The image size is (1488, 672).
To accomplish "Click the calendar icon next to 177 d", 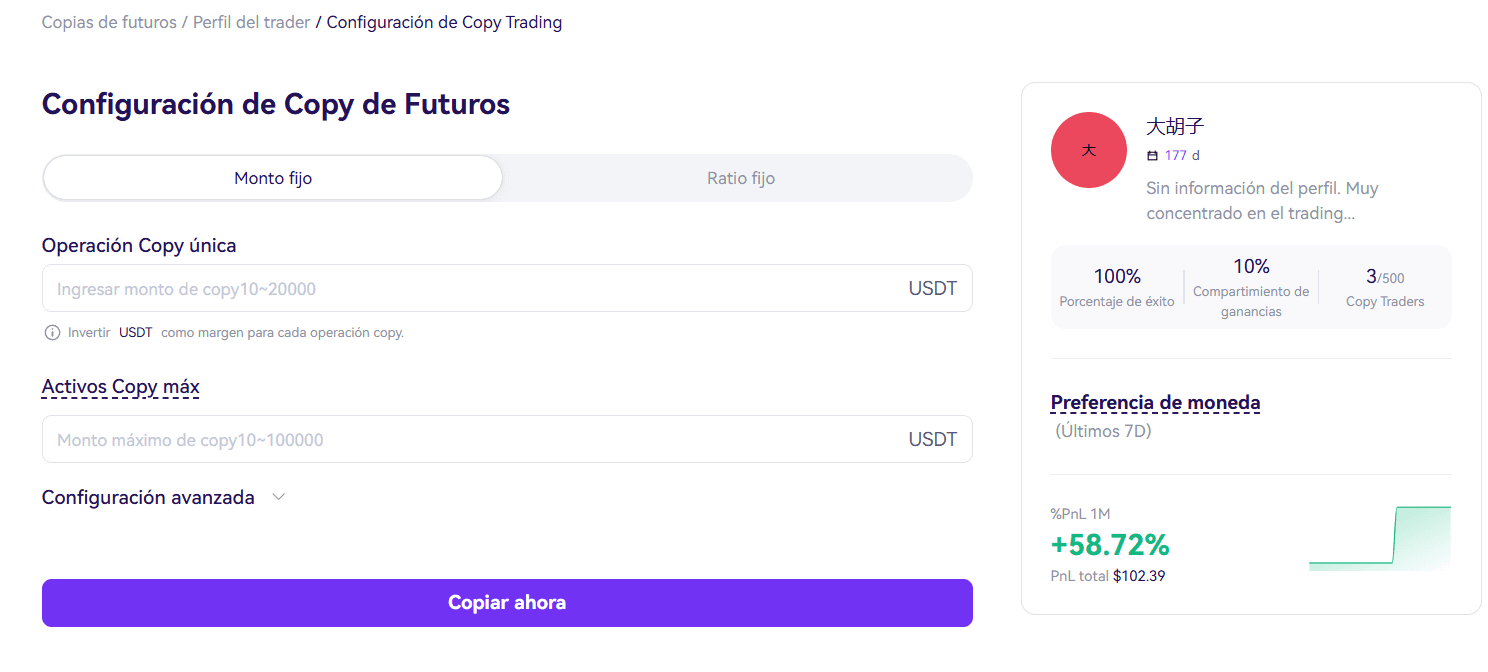I will (1152, 156).
